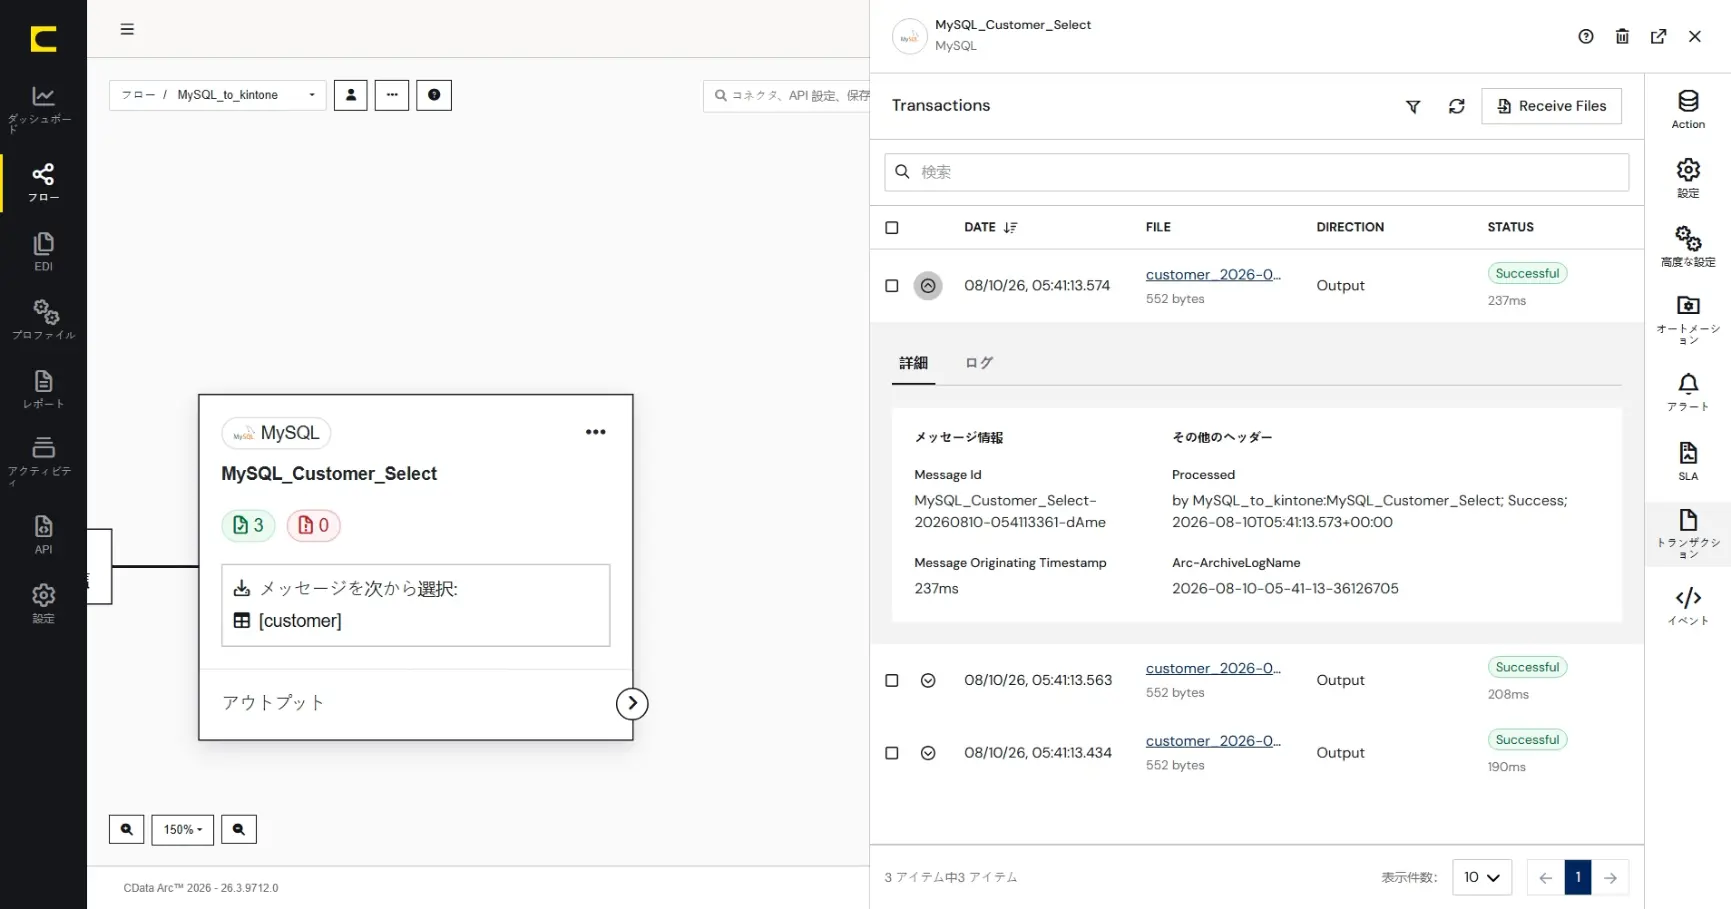This screenshot has width=1731, height=909.
Task: Expand the 05:41:13.563 transaction details
Action: tap(928, 680)
